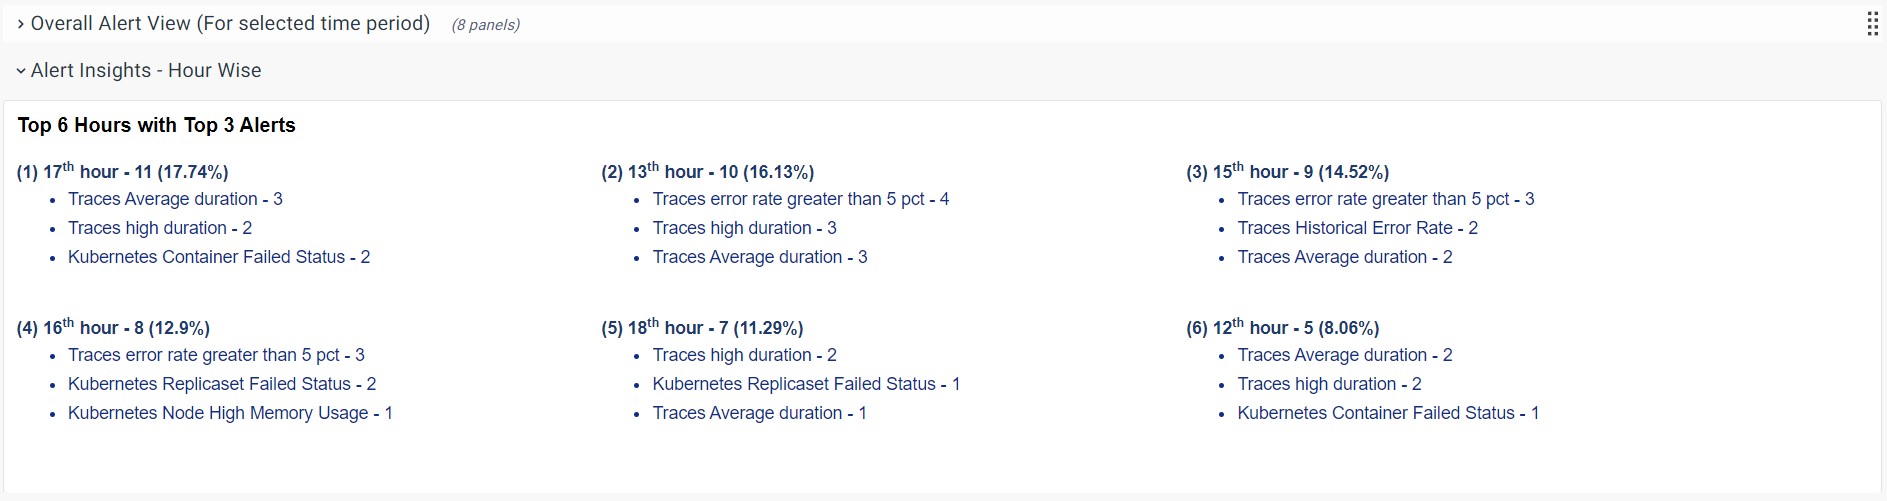1887x501 pixels.
Task: Select Traces Historical Error Rate alert
Action: (1357, 228)
